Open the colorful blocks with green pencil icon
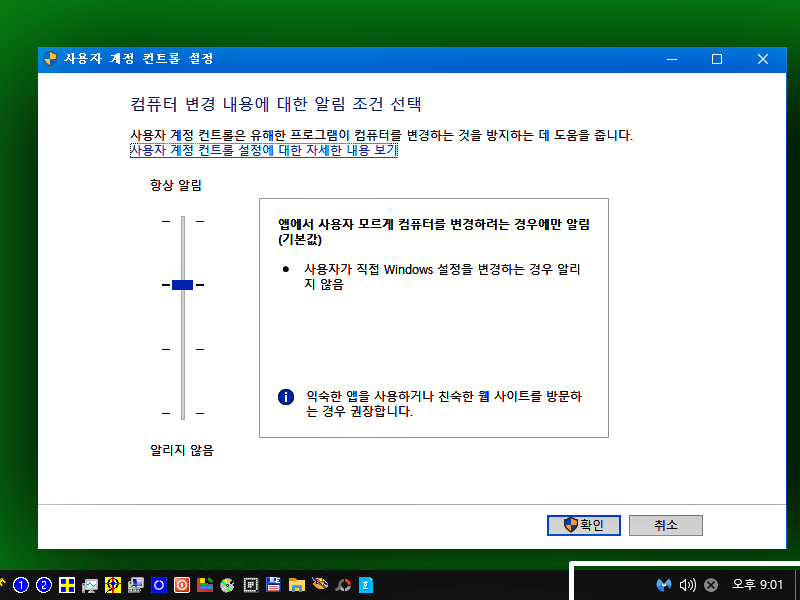The width and height of the screenshot is (800, 600). click(x=205, y=585)
